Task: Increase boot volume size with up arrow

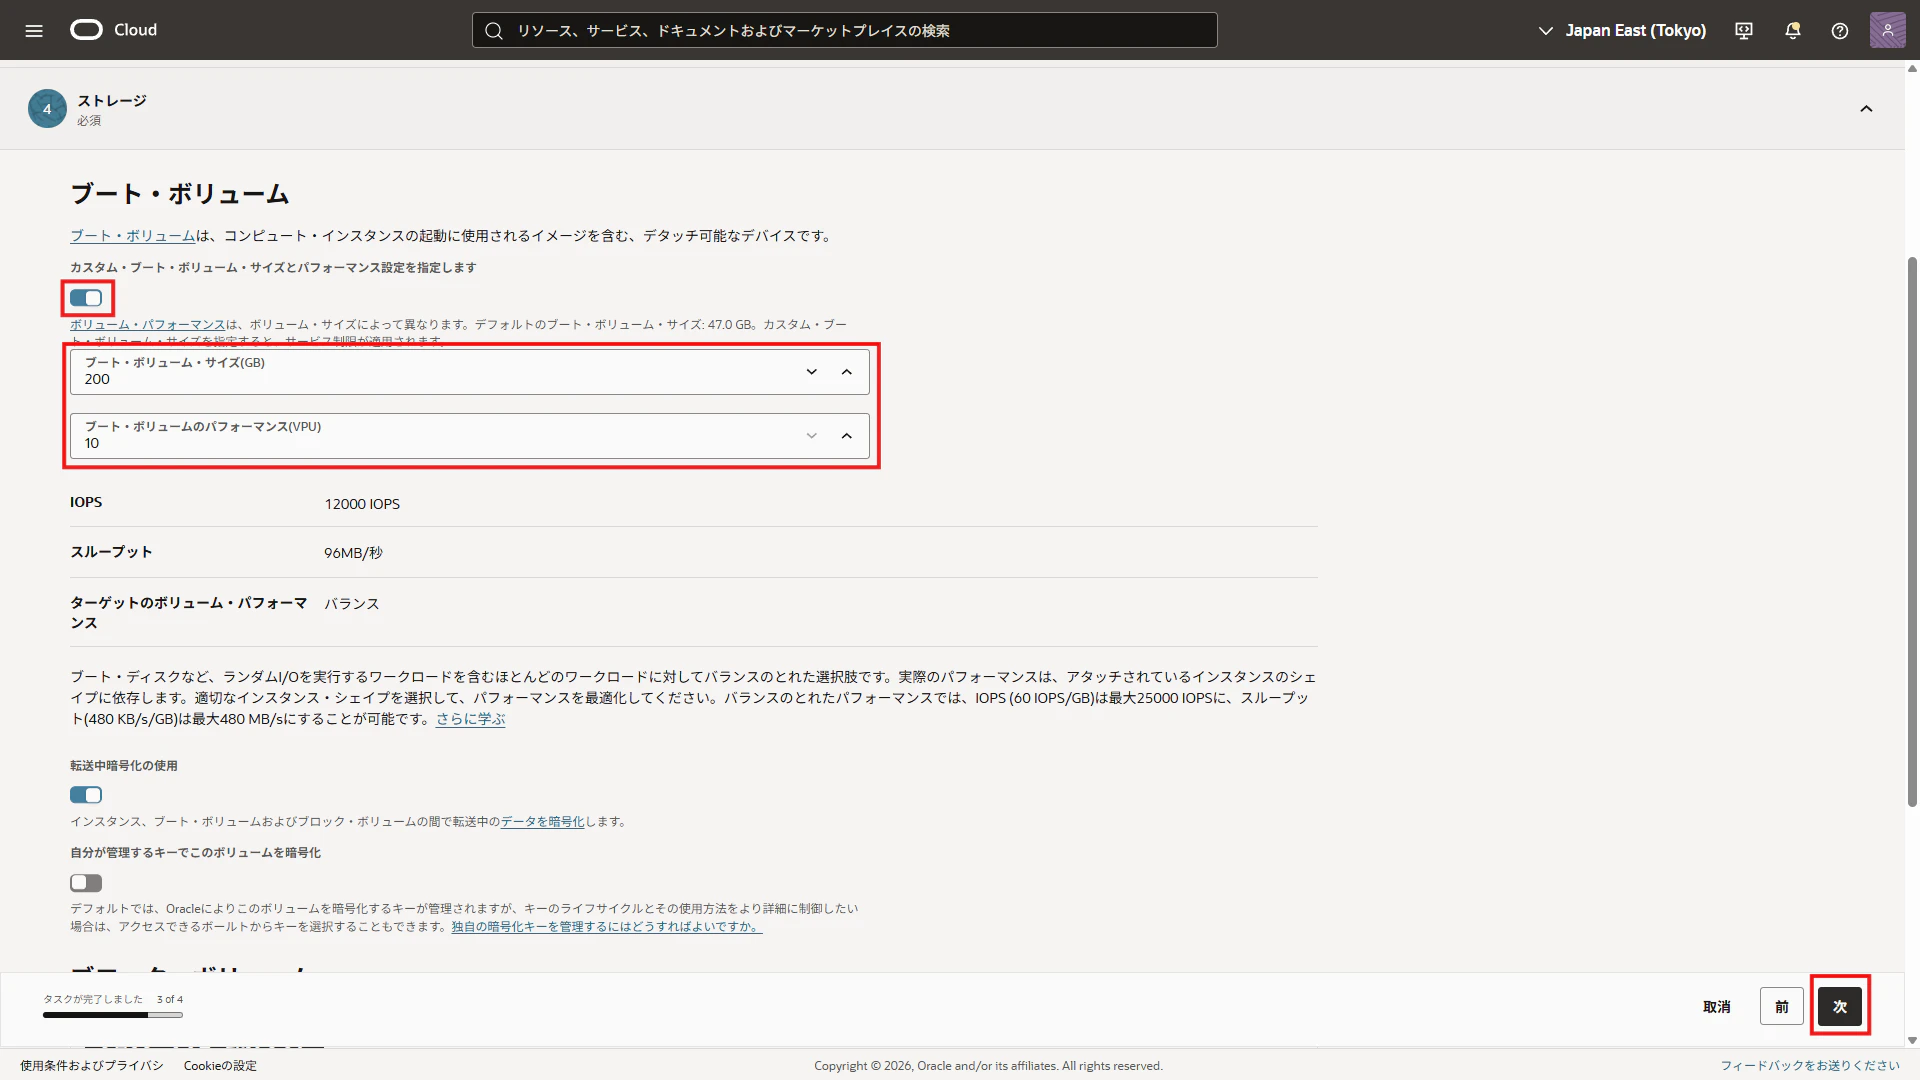Action: pyautogui.click(x=847, y=372)
